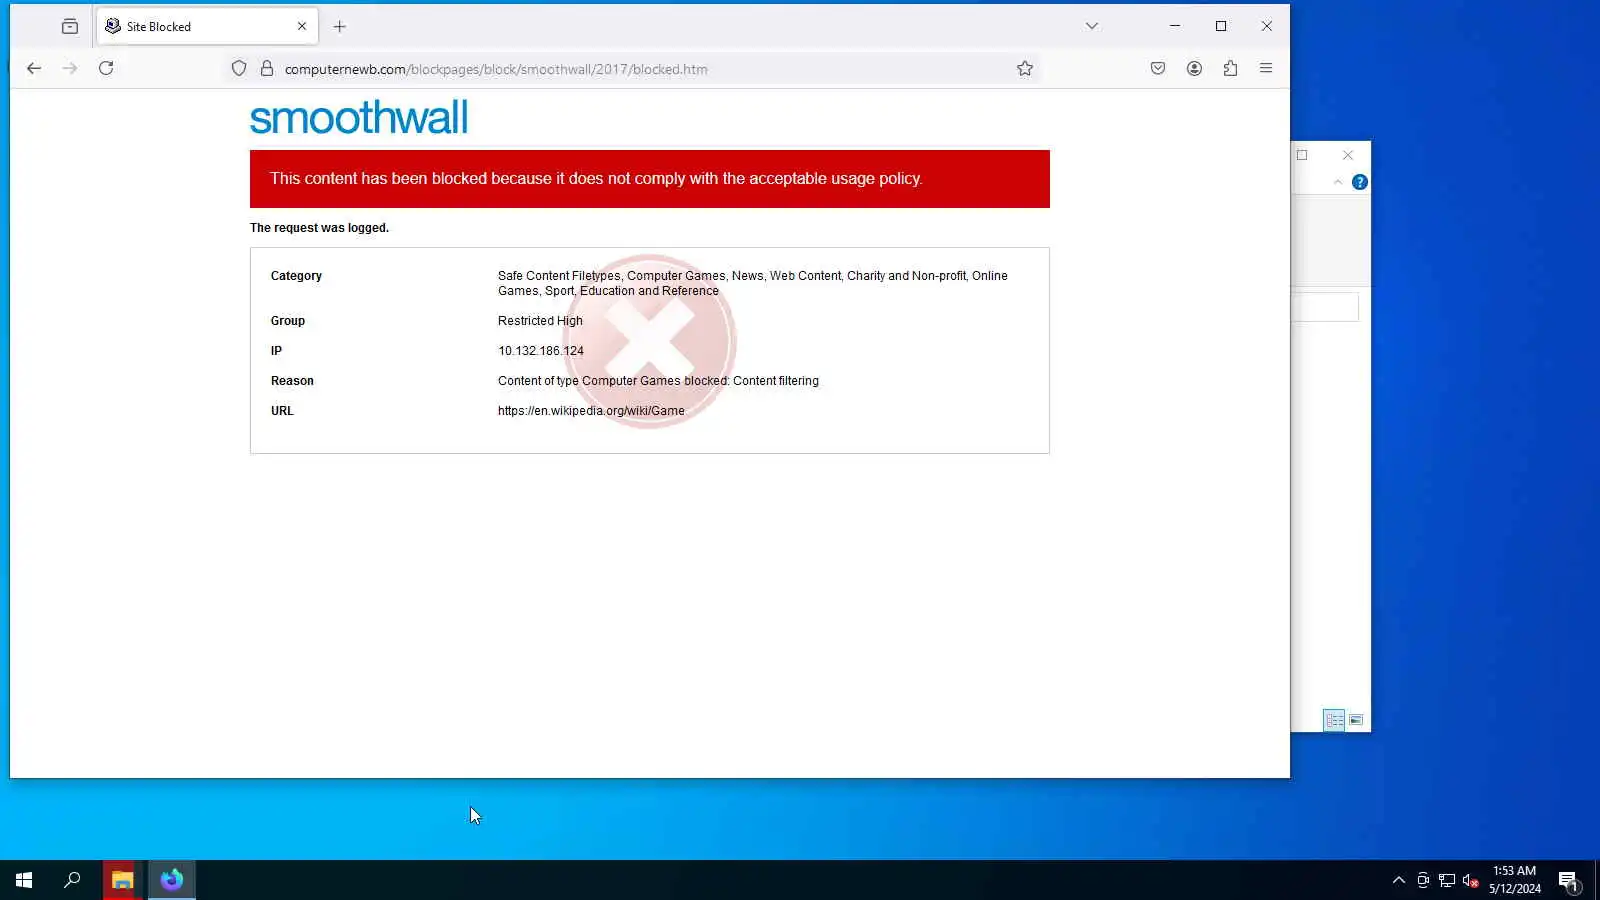Viewport: 1600px width, 900px height.
Task: Open the Action Center notifications icon
Action: pos(1568,880)
